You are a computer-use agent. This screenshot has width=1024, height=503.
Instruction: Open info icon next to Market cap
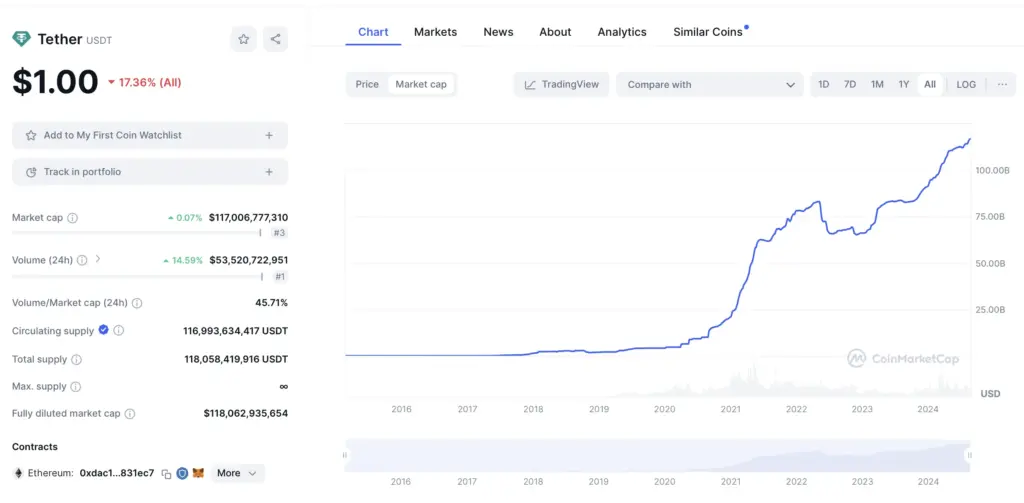(72, 218)
